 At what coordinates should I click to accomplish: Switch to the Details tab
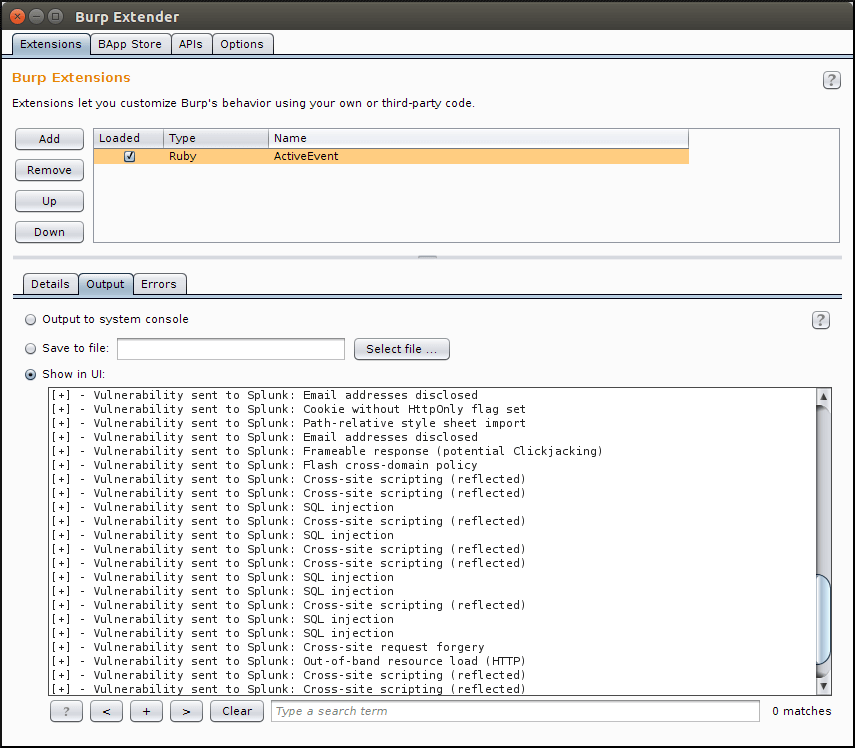click(x=50, y=284)
